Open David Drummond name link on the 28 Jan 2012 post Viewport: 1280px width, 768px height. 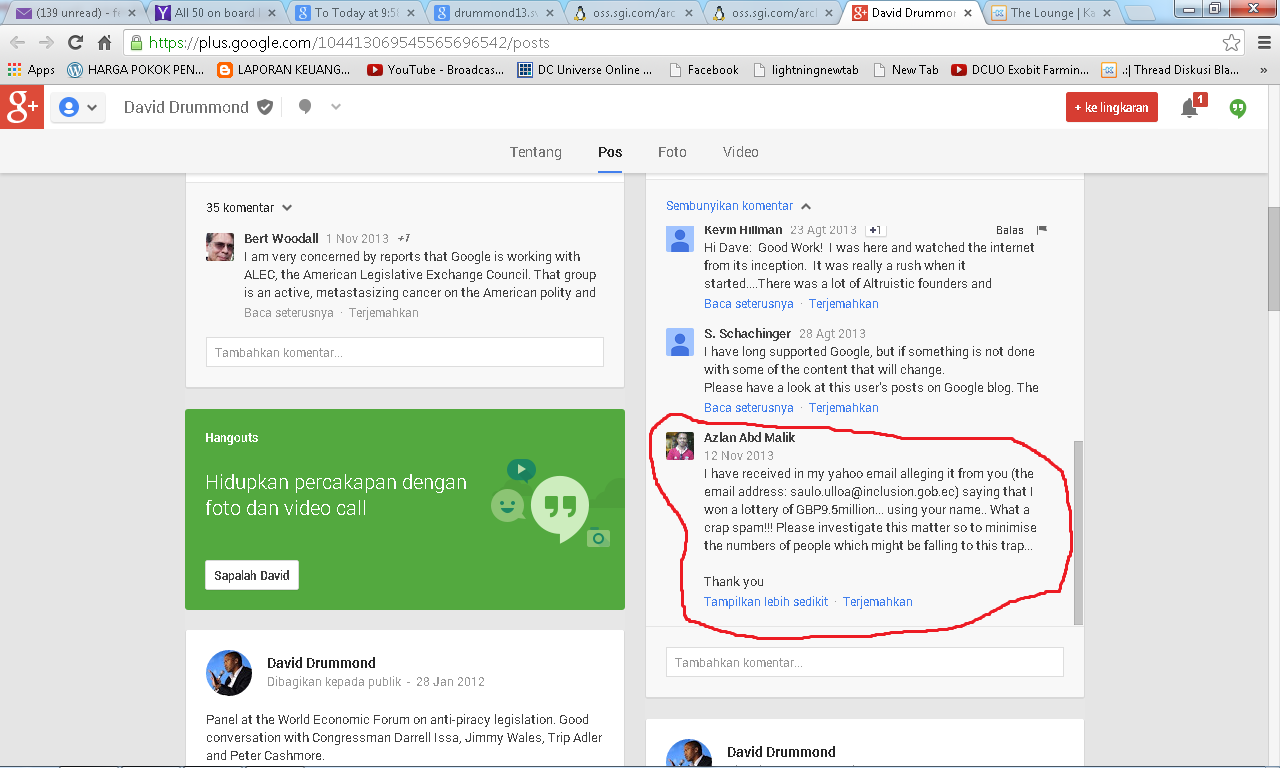point(321,663)
